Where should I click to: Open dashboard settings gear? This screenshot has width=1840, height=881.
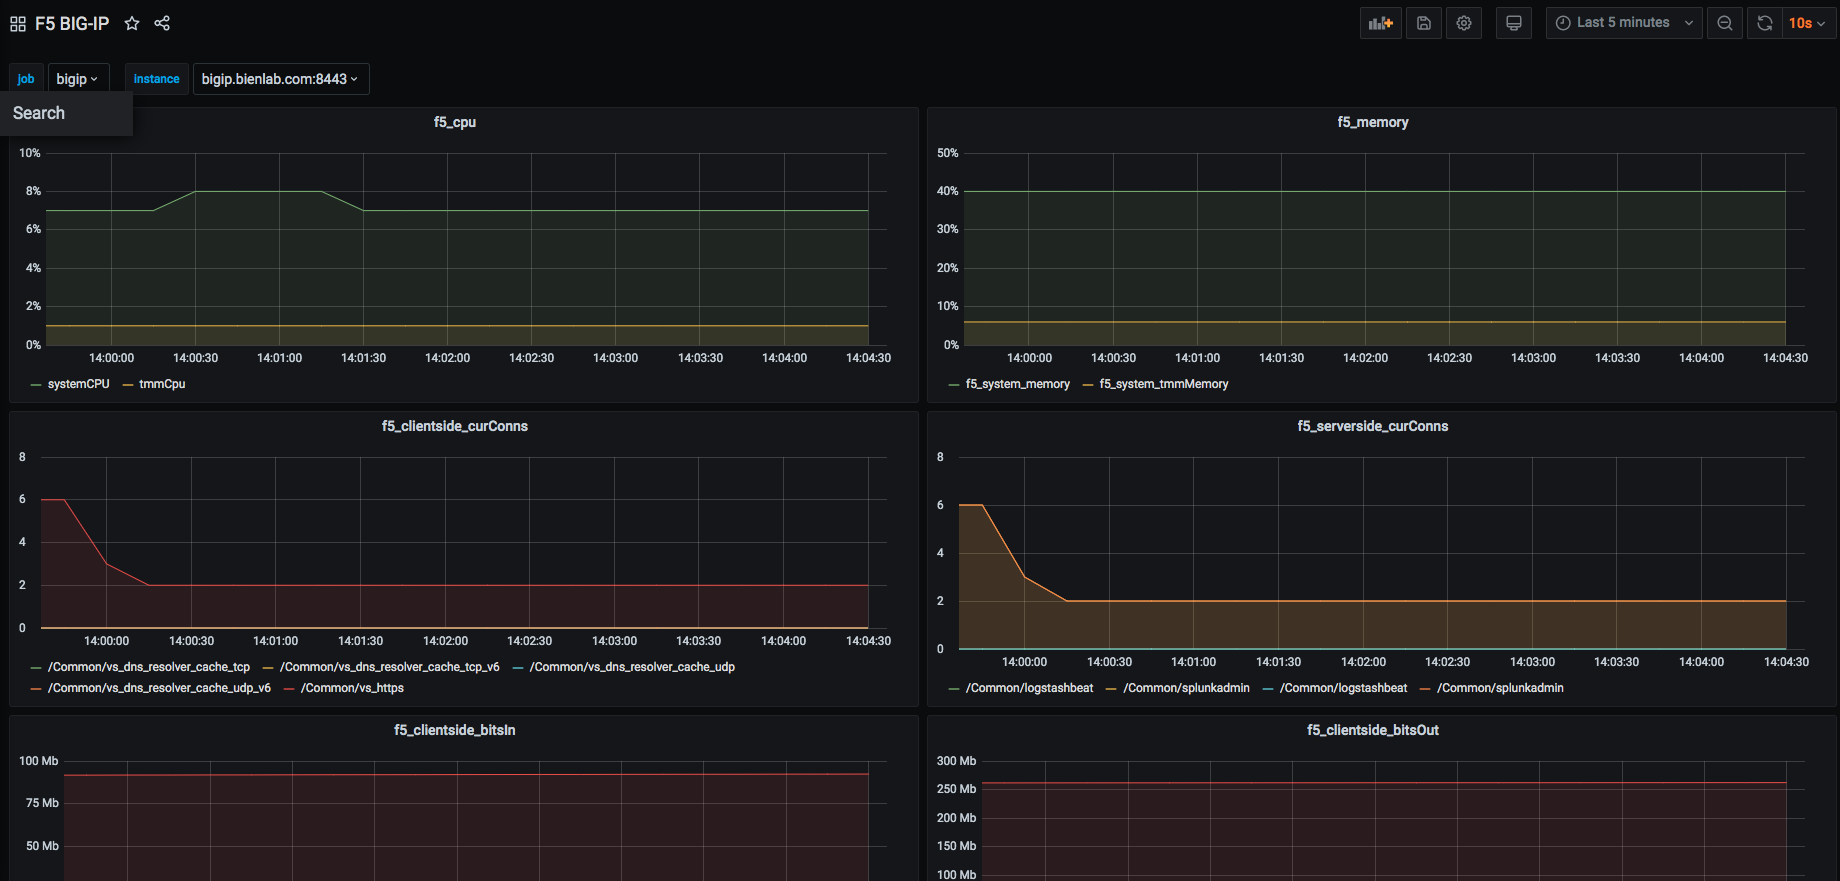point(1464,23)
